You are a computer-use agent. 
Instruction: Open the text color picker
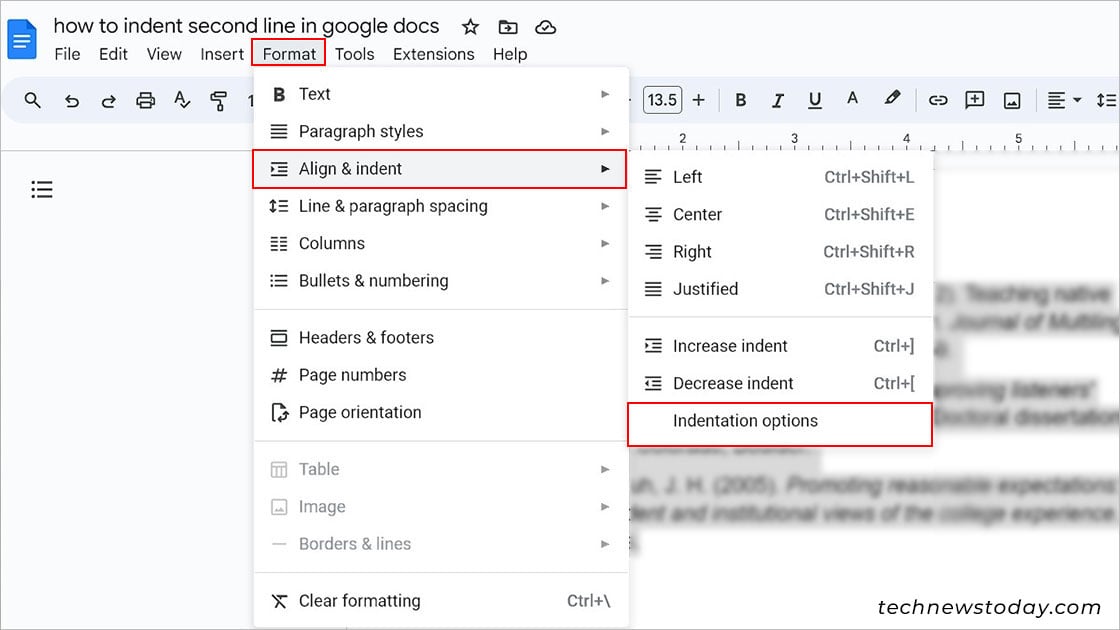tap(852, 99)
